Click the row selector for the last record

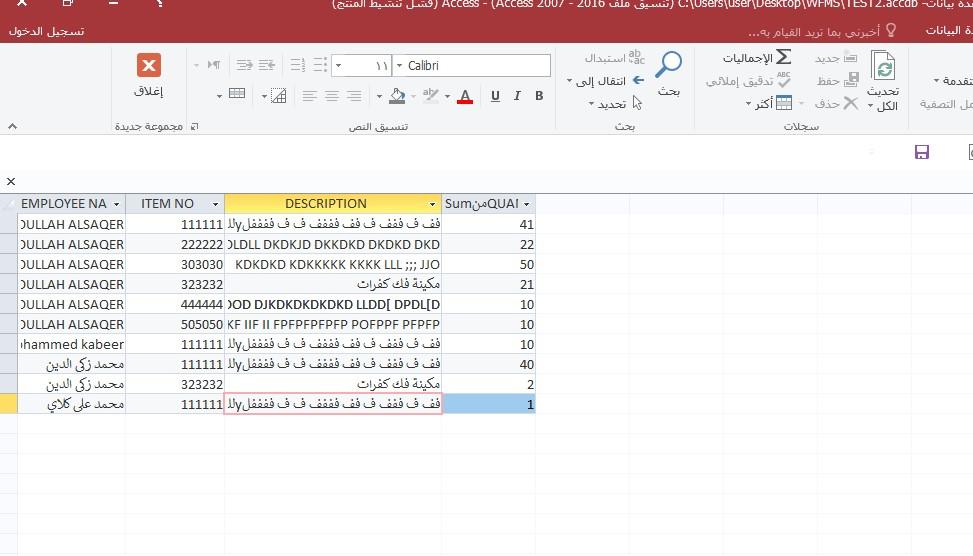[9, 404]
